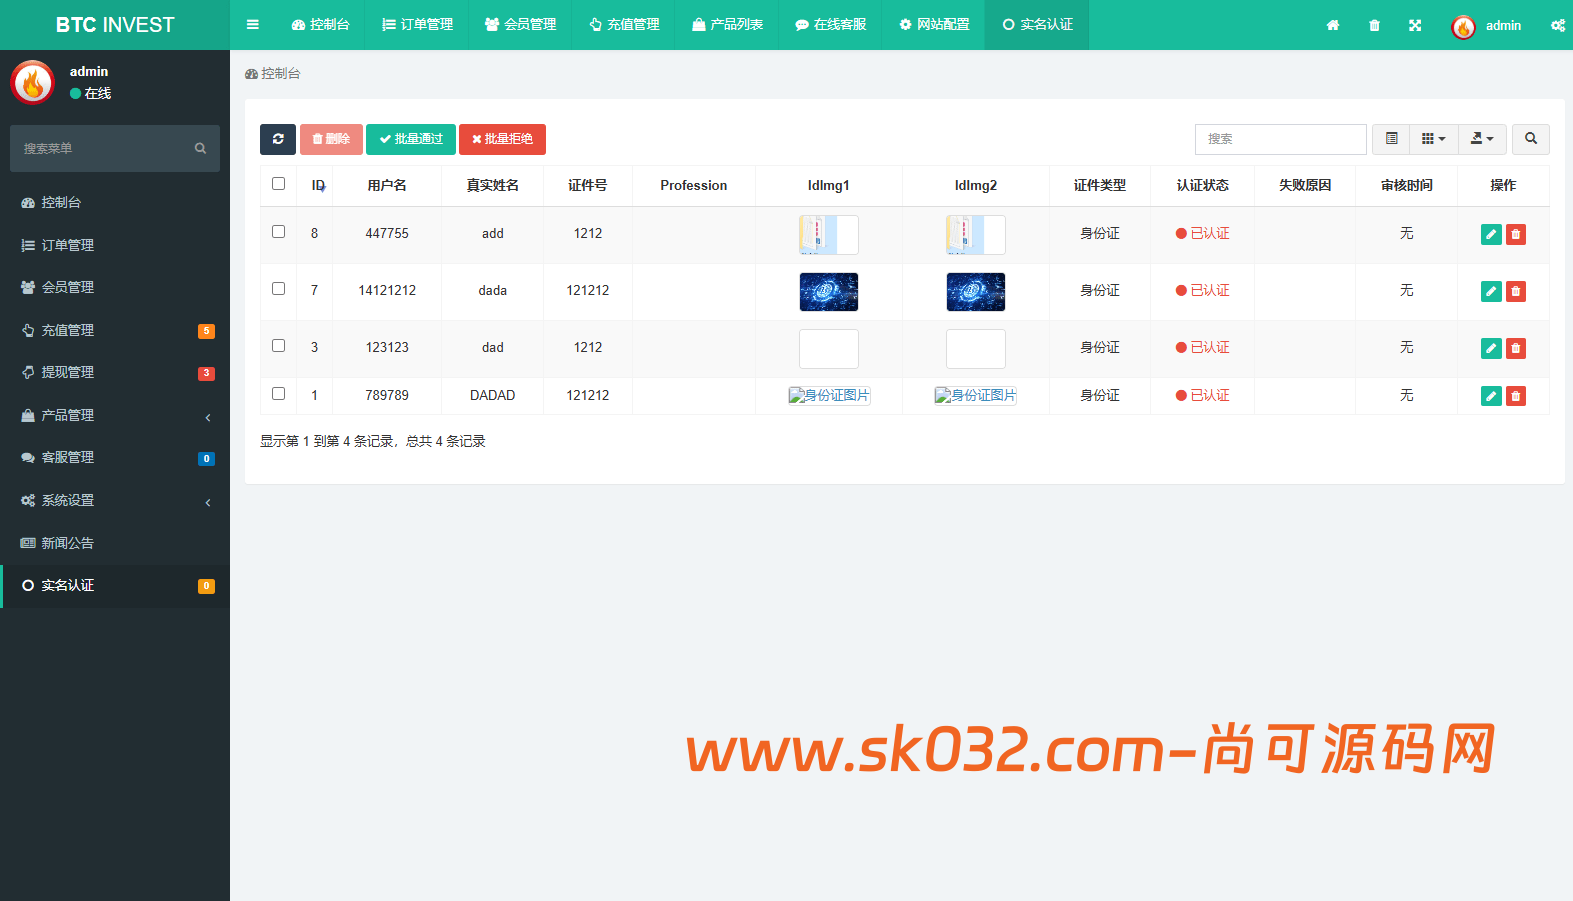The width and height of the screenshot is (1573, 901).
Task: Click Profession column header
Action: click(x=694, y=186)
